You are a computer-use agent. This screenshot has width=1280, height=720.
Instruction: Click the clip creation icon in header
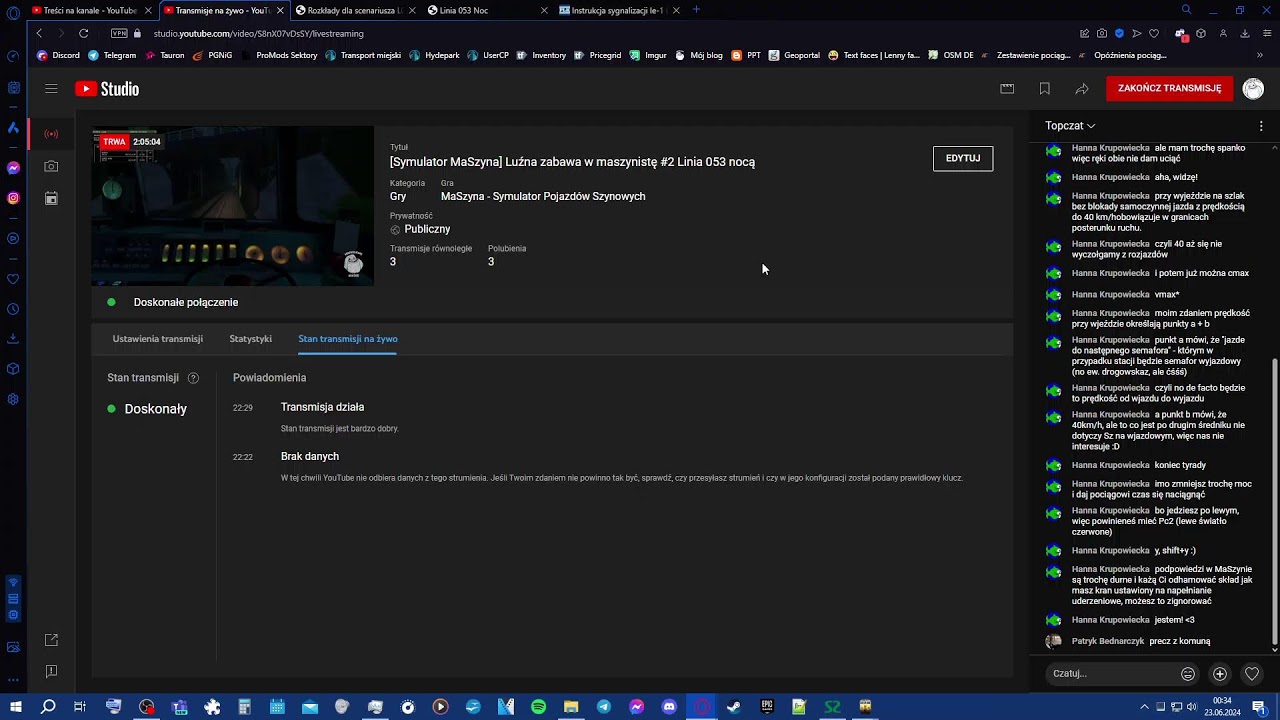point(1007,89)
